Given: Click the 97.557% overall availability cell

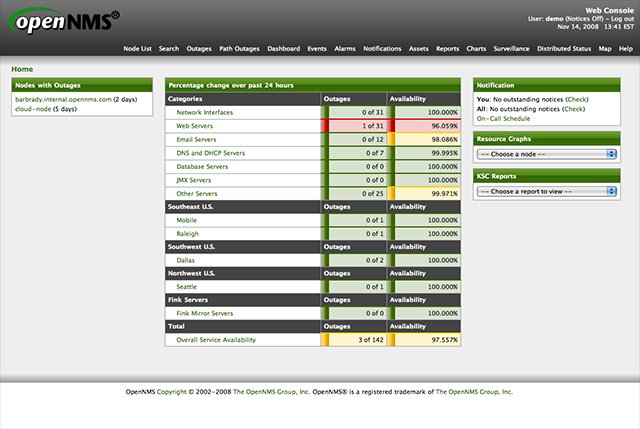Looking at the screenshot, I should point(424,340).
